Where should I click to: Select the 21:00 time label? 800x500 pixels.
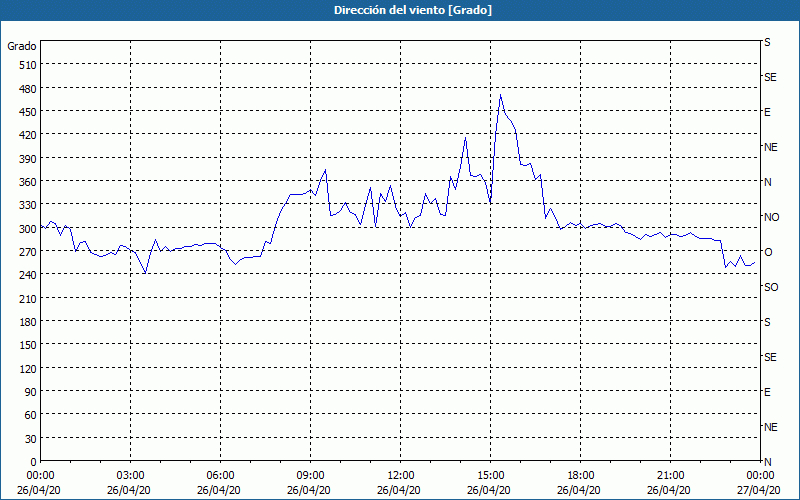tap(670, 476)
